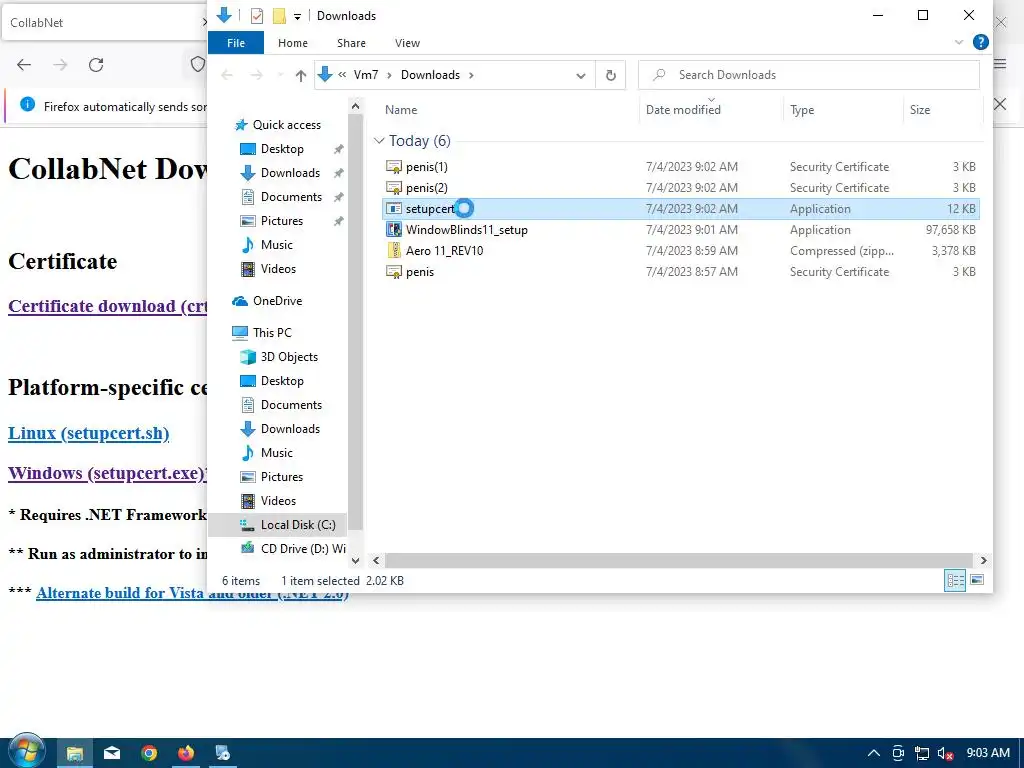Select the penis(1) certificate file
Viewport: 1024px width, 768px height.
tap(680, 167)
